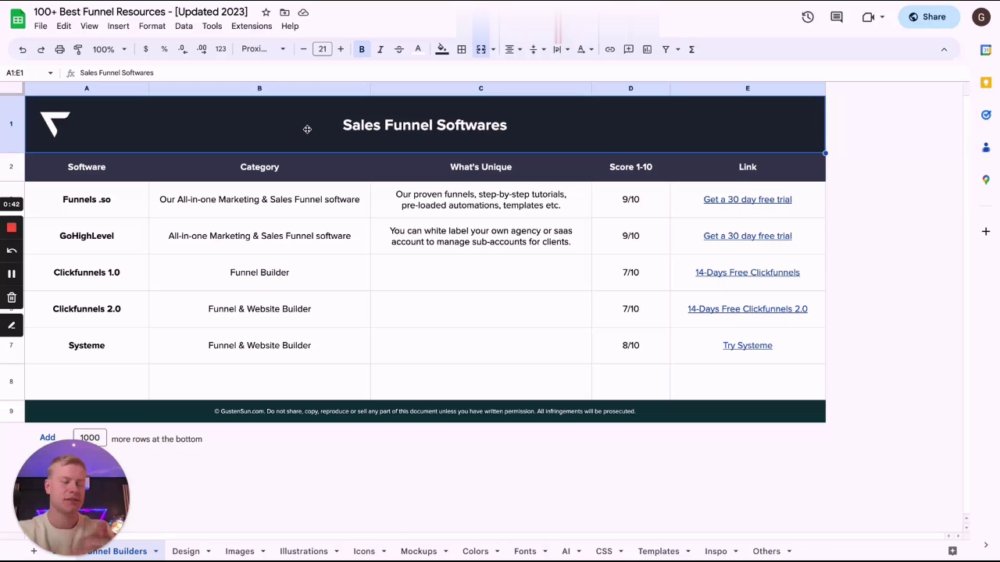Star the document title
1000x562 pixels.
[266, 12]
